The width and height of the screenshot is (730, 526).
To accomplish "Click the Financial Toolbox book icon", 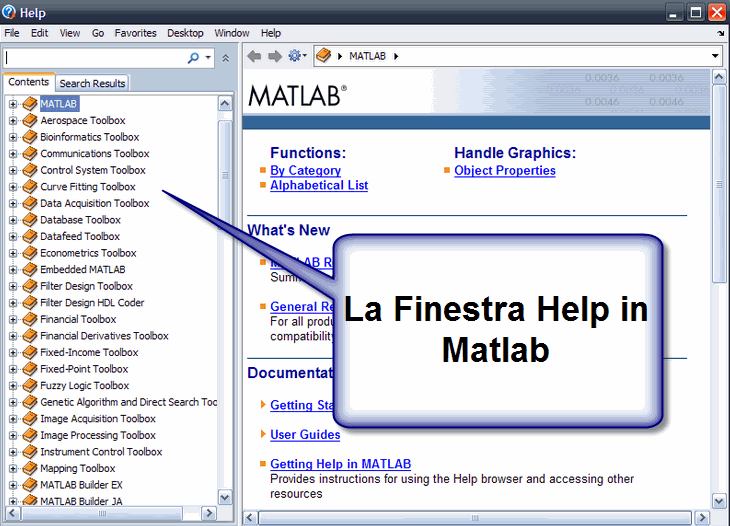I will click(x=30, y=319).
